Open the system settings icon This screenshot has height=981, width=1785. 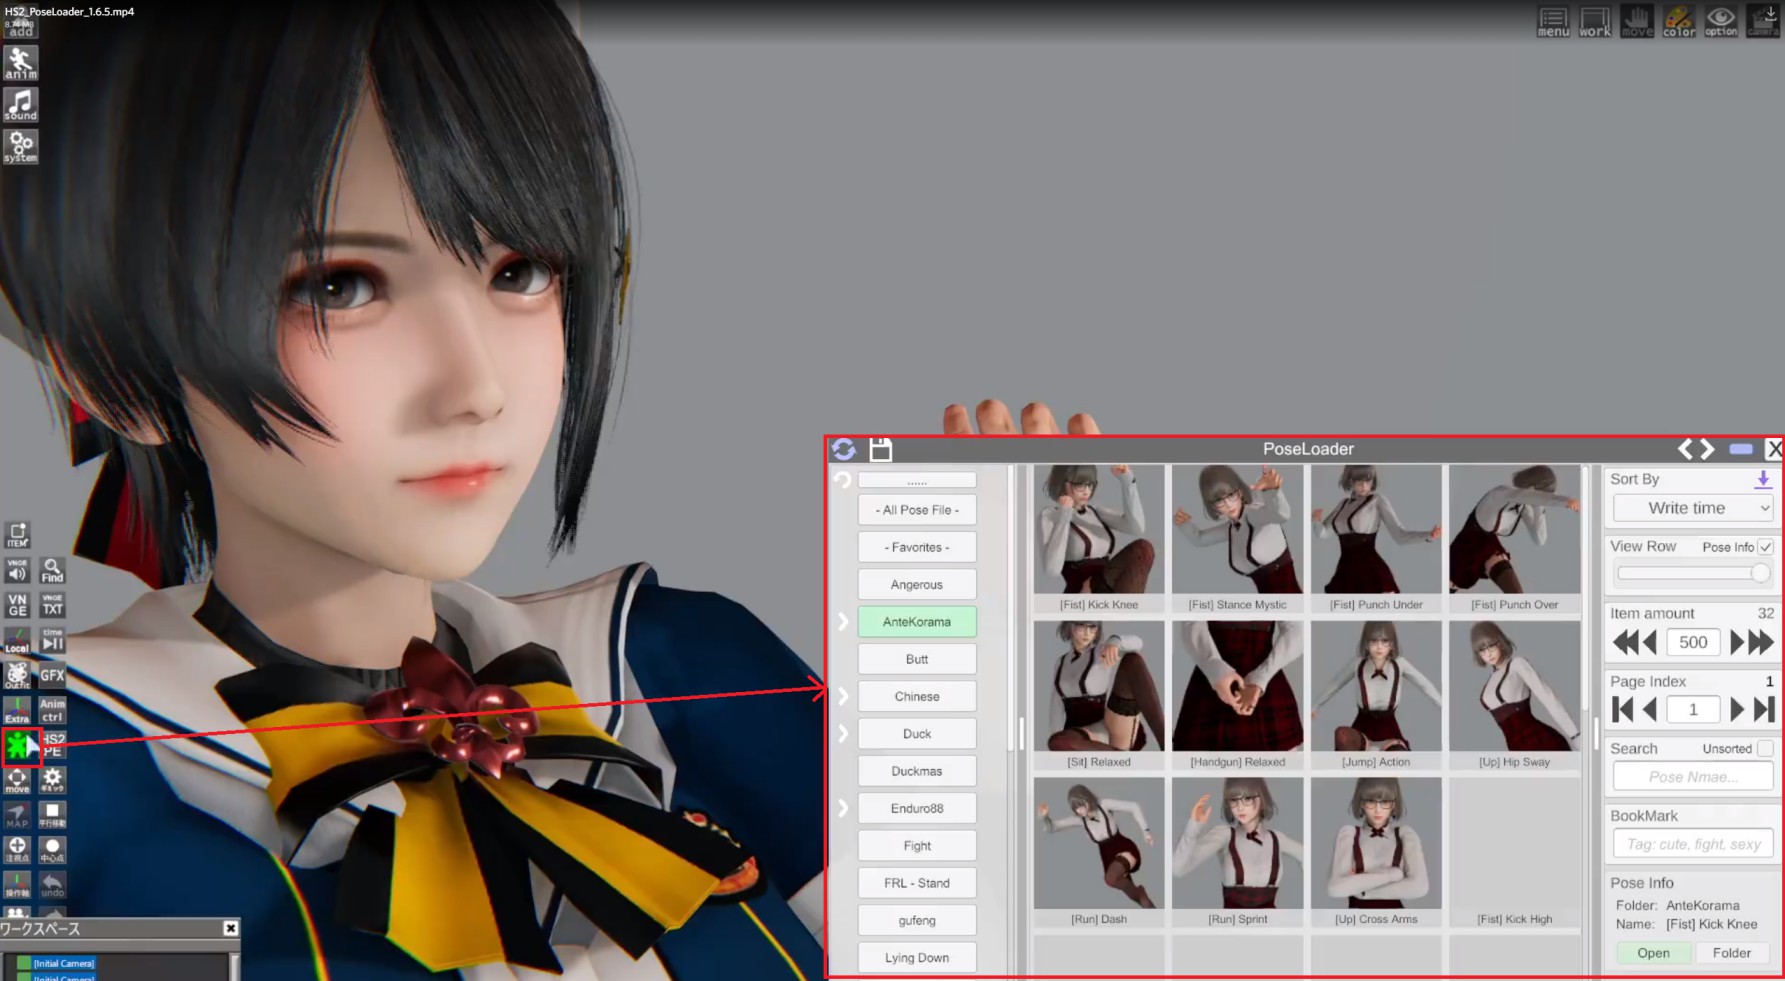point(20,146)
